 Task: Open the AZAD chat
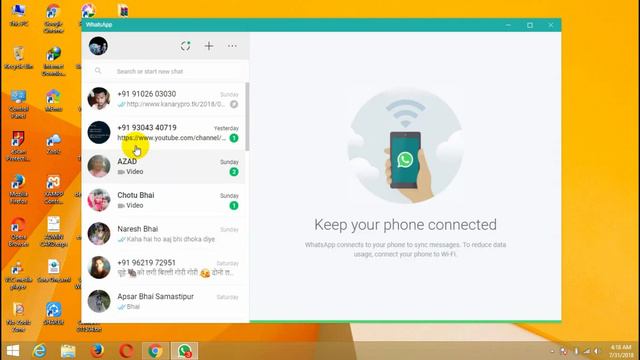coord(164,166)
